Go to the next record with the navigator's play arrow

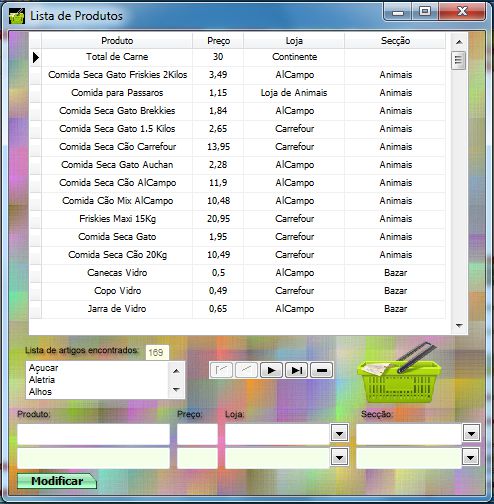tap(271, 370)
